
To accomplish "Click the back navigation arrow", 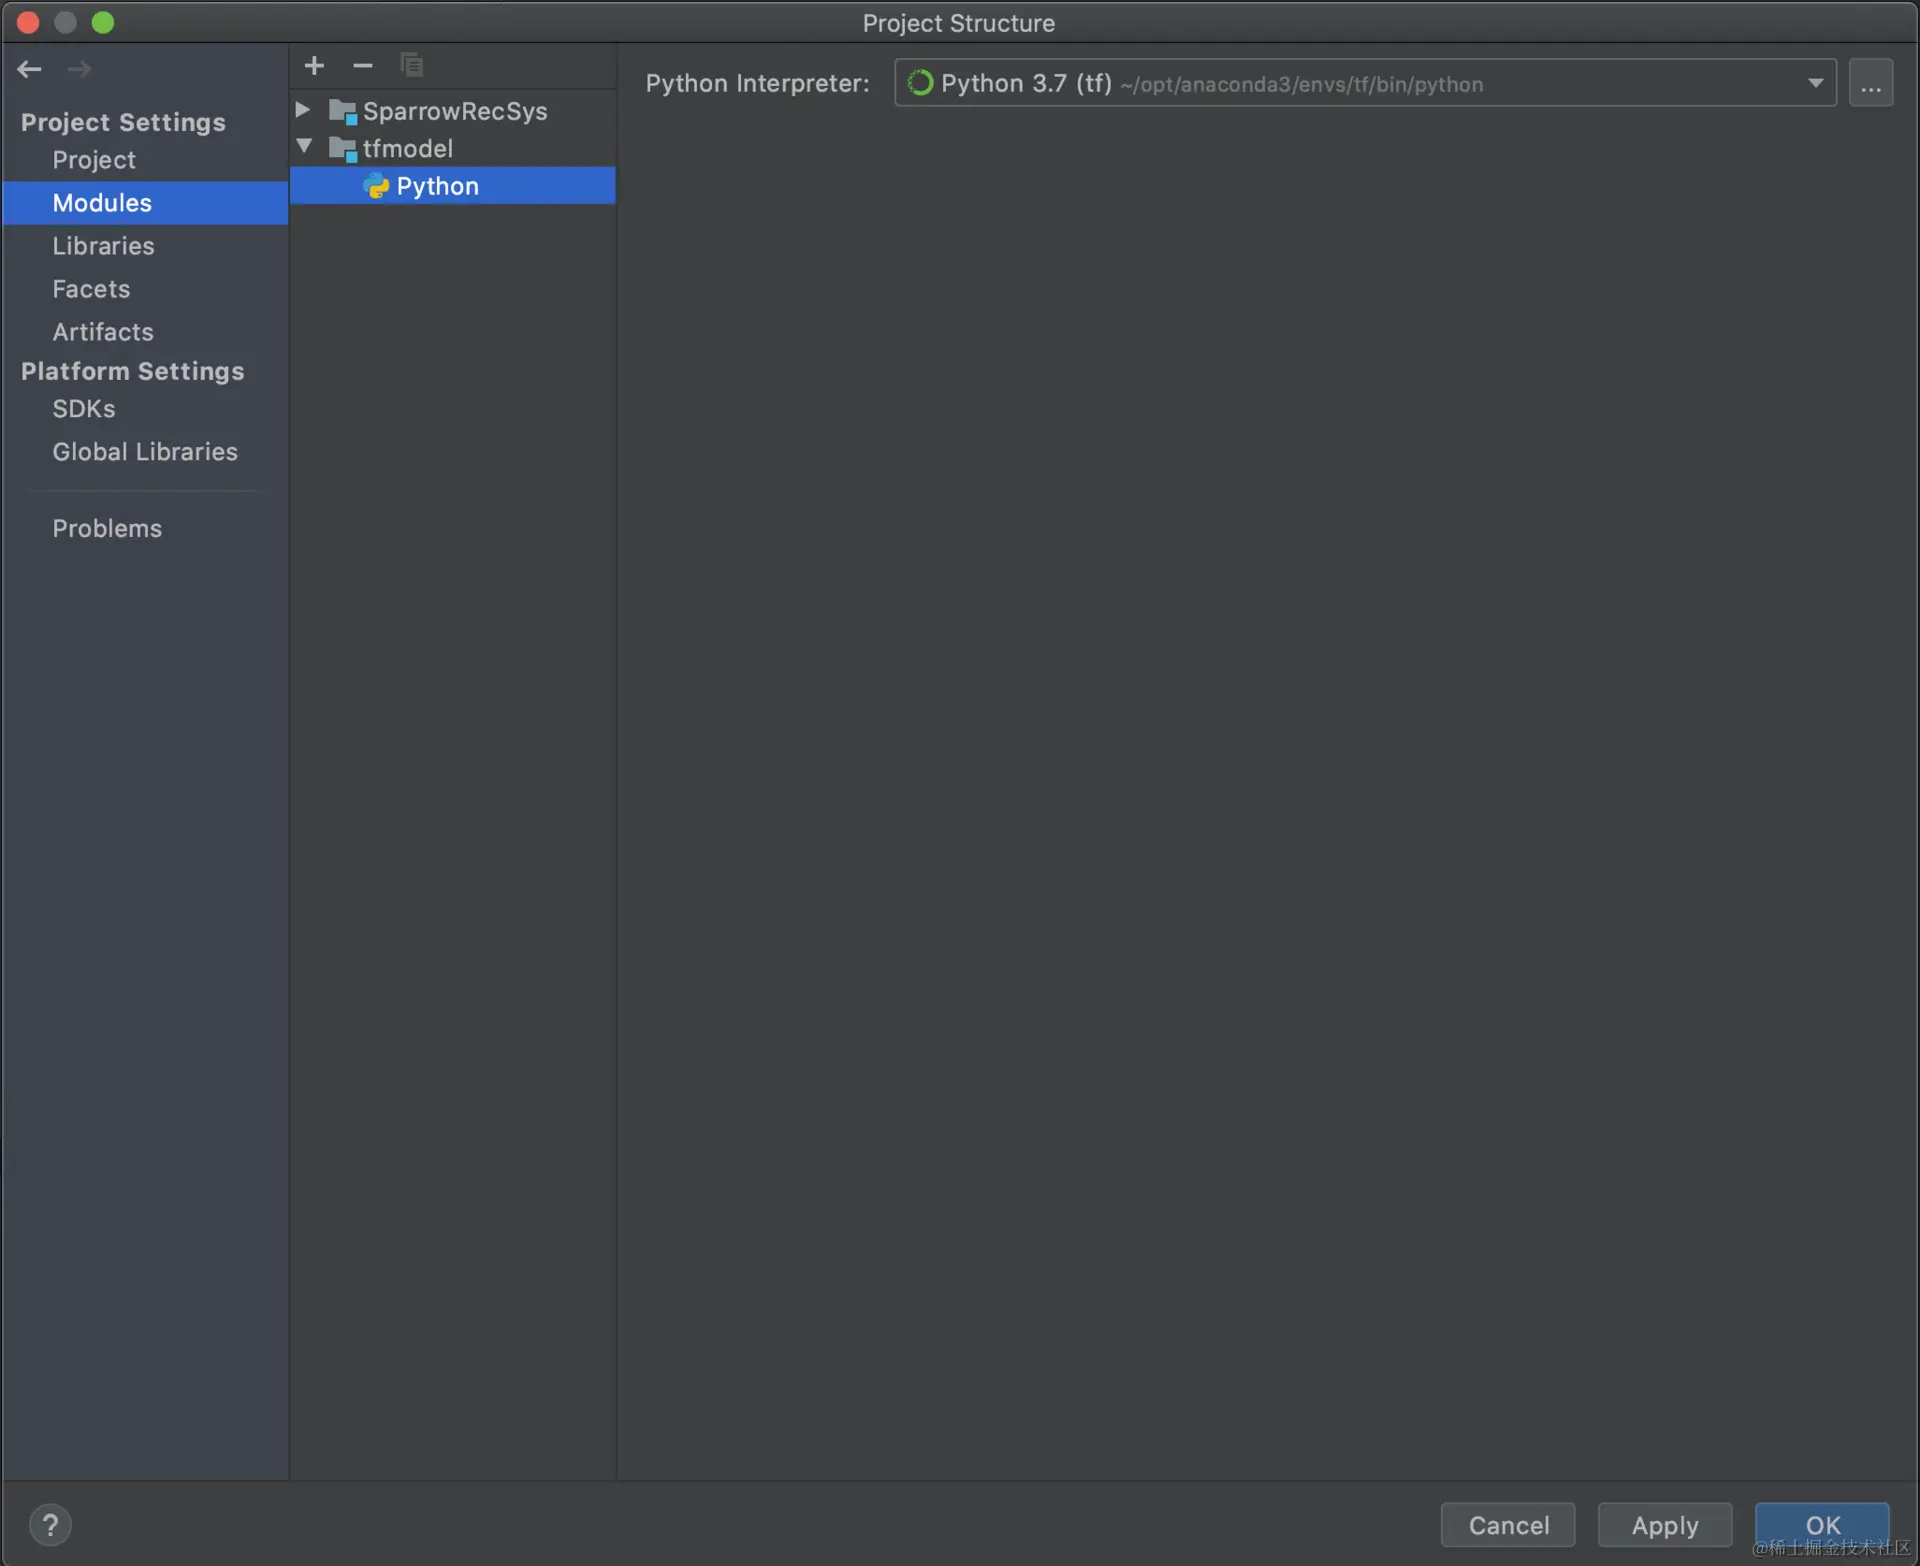I will [x=29, y=69].
